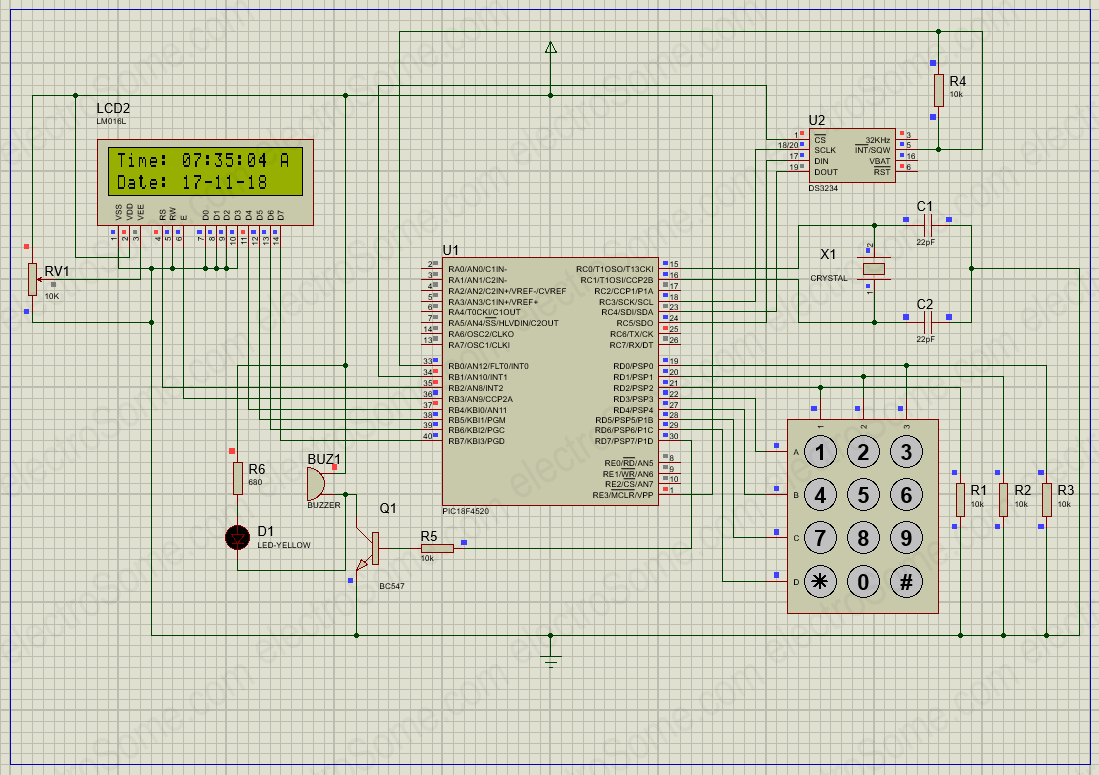Select the crystal oscillator X1
The width and height of the screenshot is (1099, 775).
(874, 270)
